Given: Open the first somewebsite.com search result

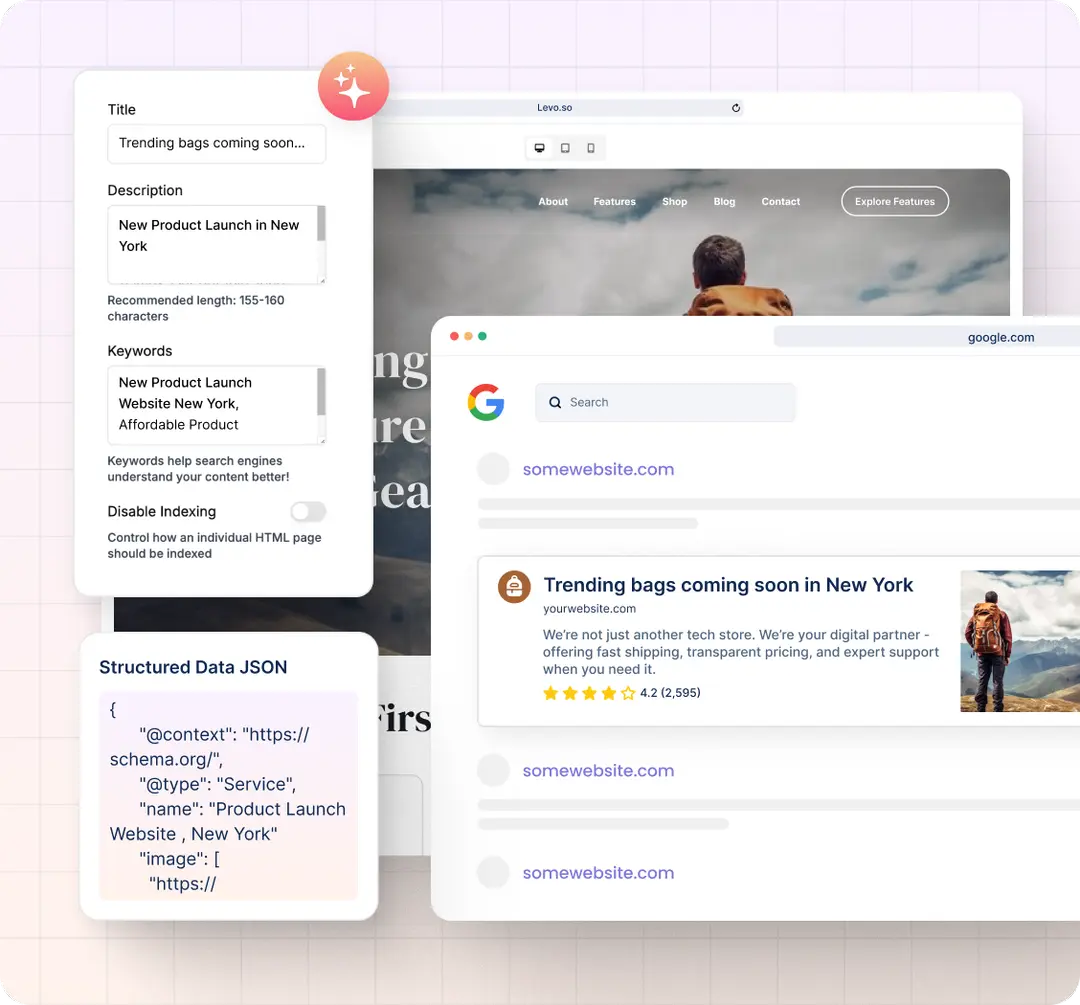Looking at the screenshot, I should coord(598,469).
